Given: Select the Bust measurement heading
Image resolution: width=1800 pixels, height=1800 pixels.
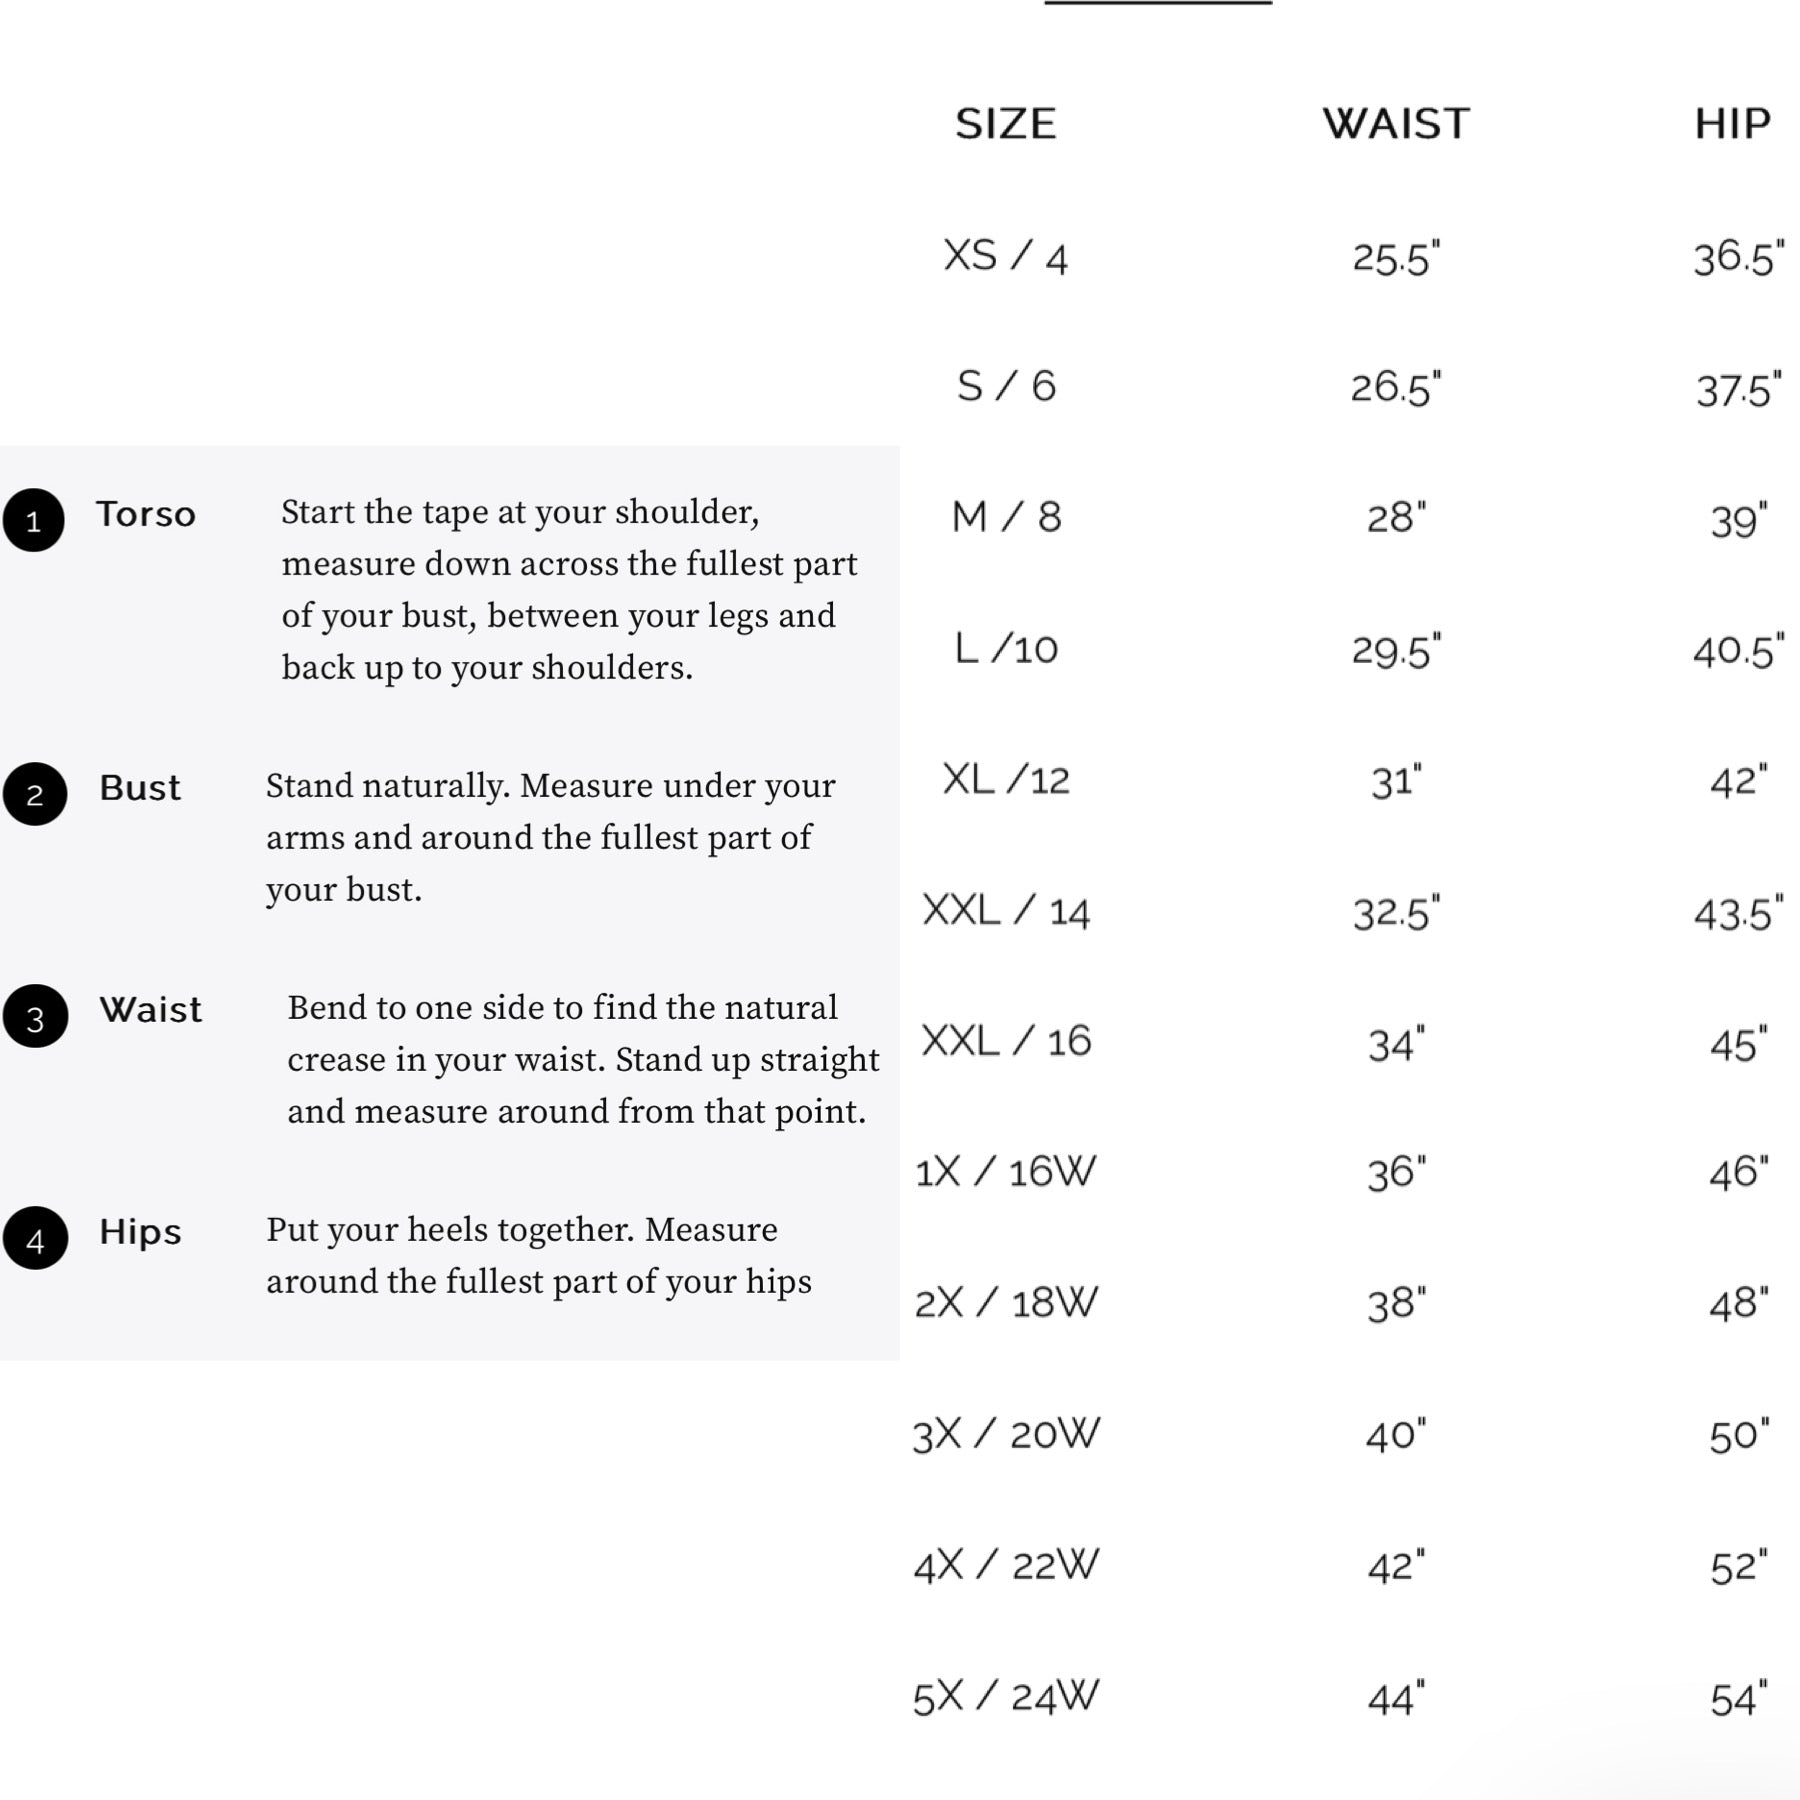Looking at the screenshot, I should point(140,788).
